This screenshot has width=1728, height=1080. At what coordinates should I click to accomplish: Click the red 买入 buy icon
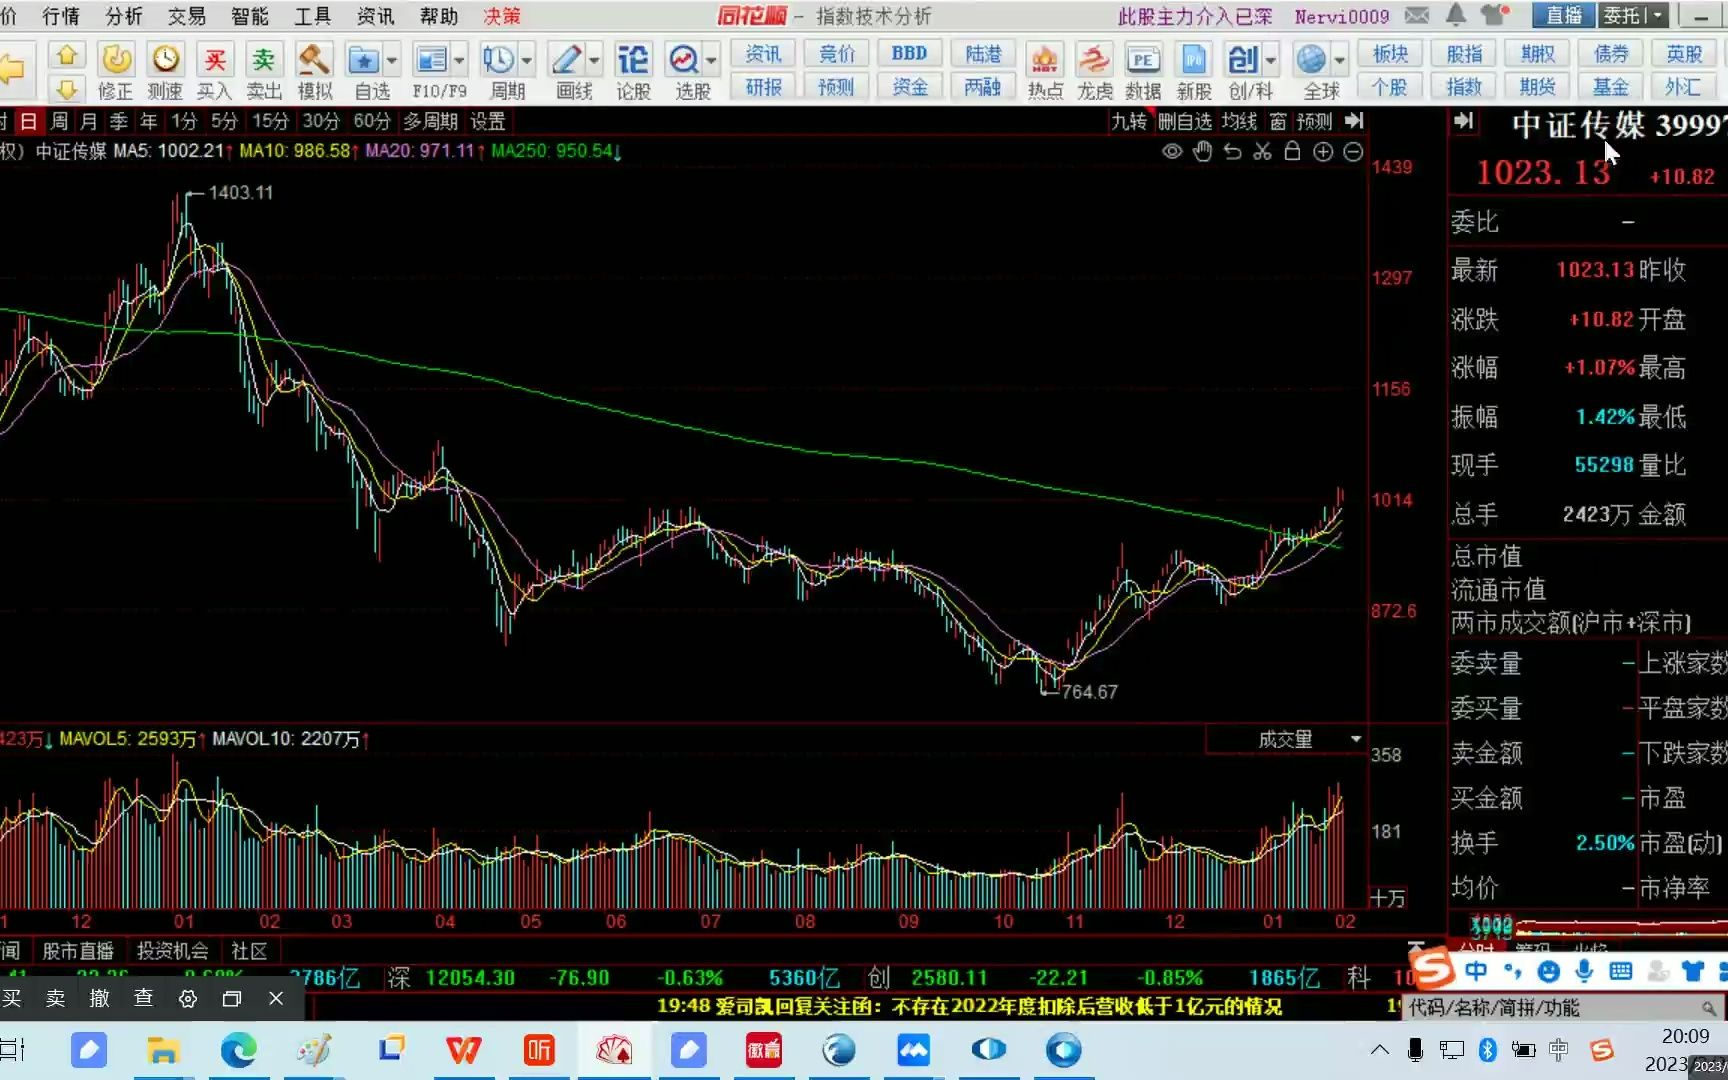(x=215, y=60)
